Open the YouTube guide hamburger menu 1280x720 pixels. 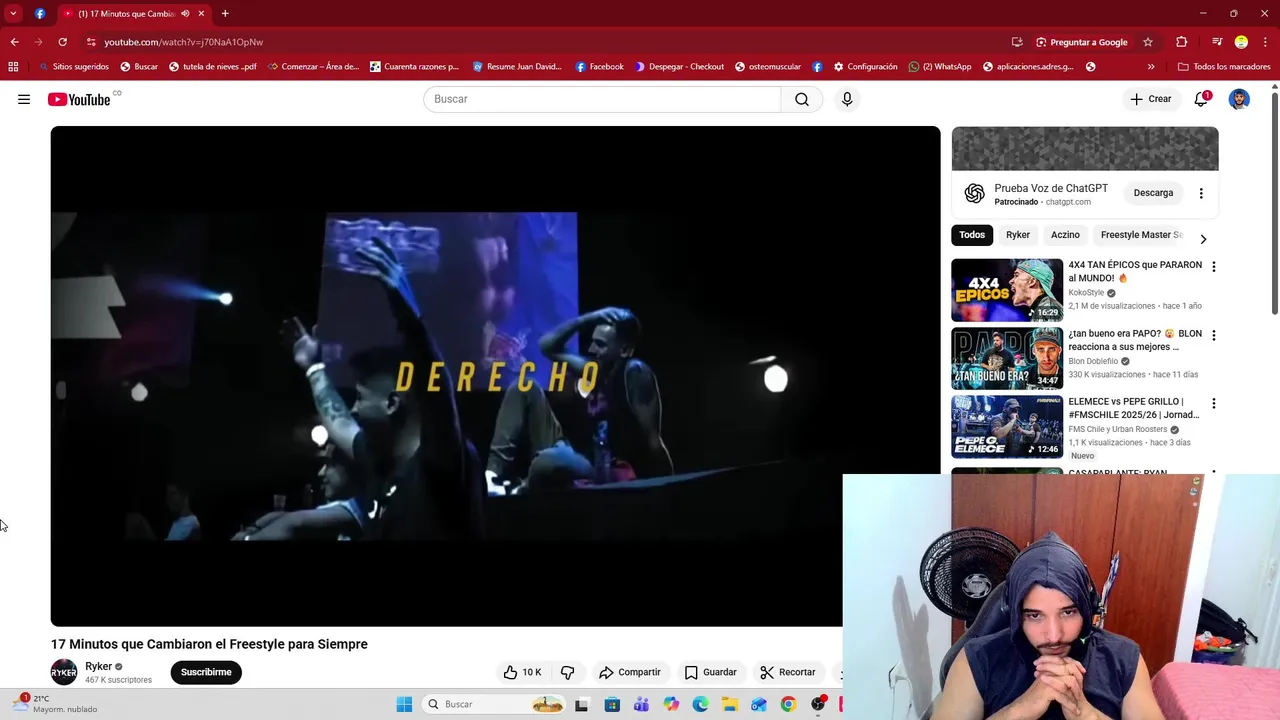click(24, 99)
